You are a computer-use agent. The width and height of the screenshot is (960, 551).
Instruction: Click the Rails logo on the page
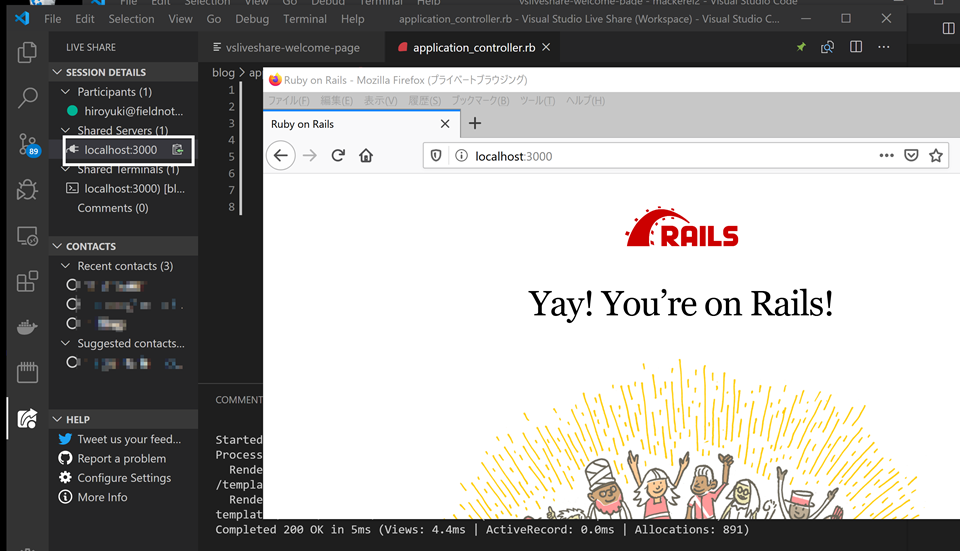click(x=681, y=227)
